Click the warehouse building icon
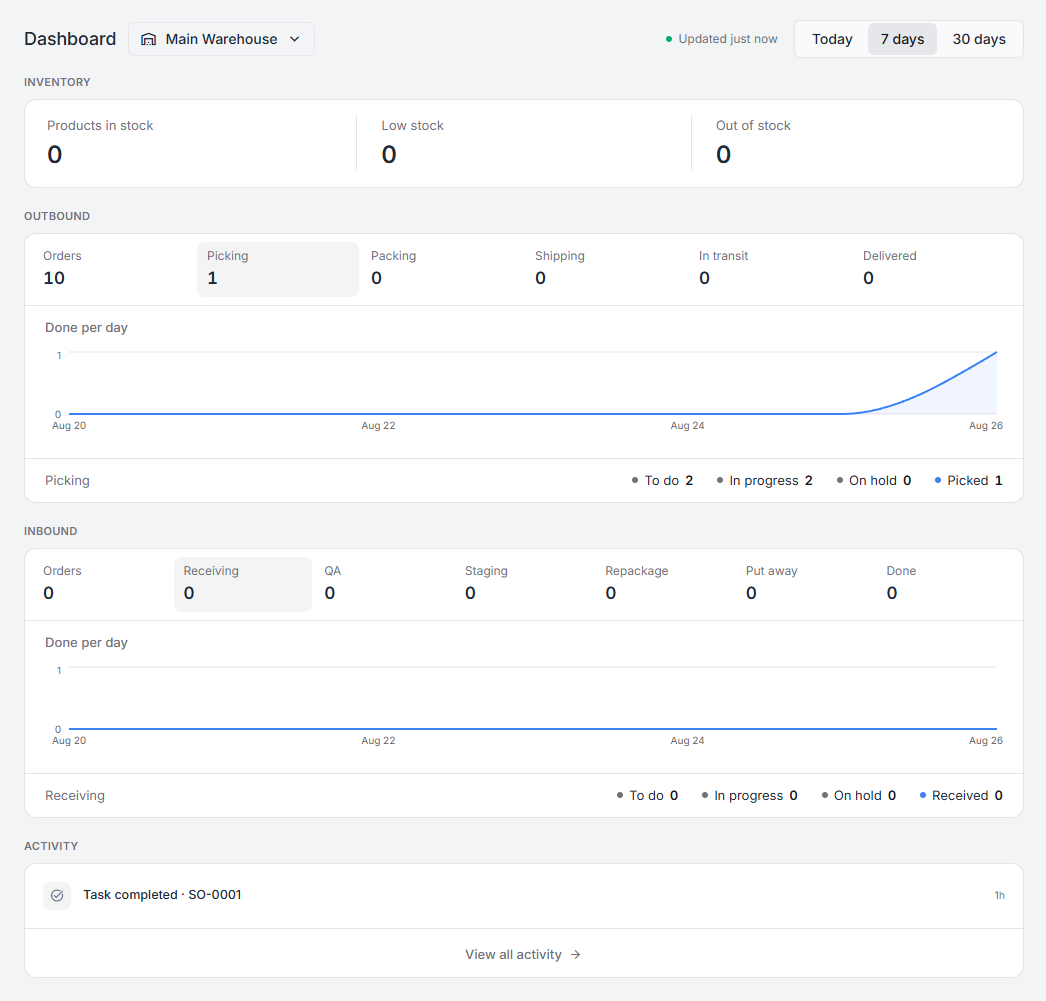This screenshot has width=1046, height=1001. 149,39
